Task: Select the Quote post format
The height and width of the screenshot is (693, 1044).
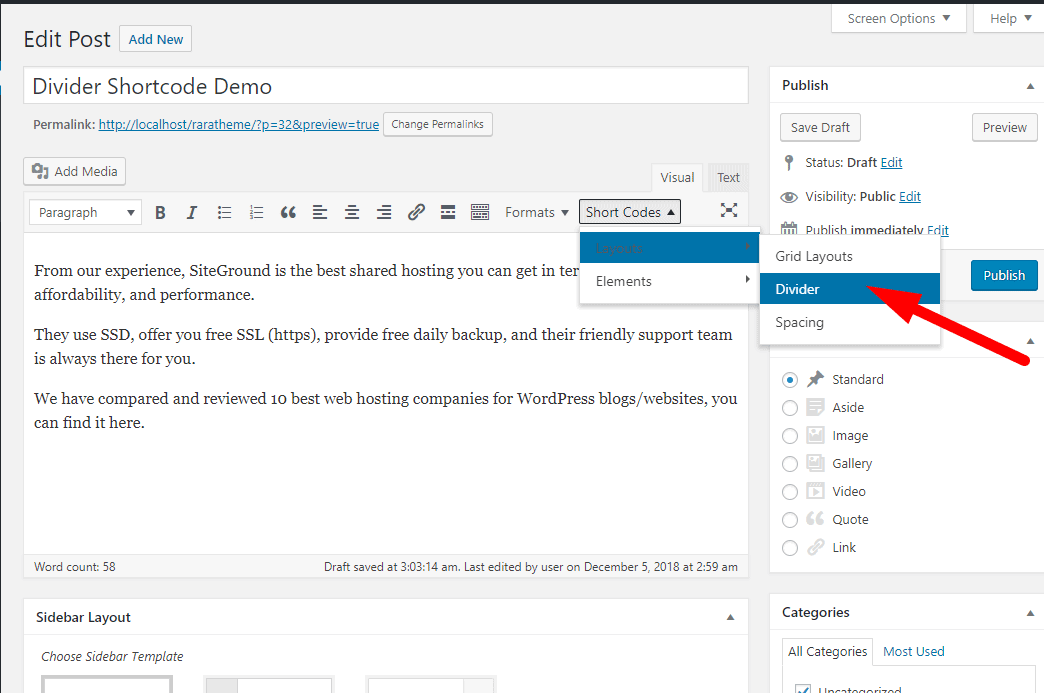Action: [790, 520]
